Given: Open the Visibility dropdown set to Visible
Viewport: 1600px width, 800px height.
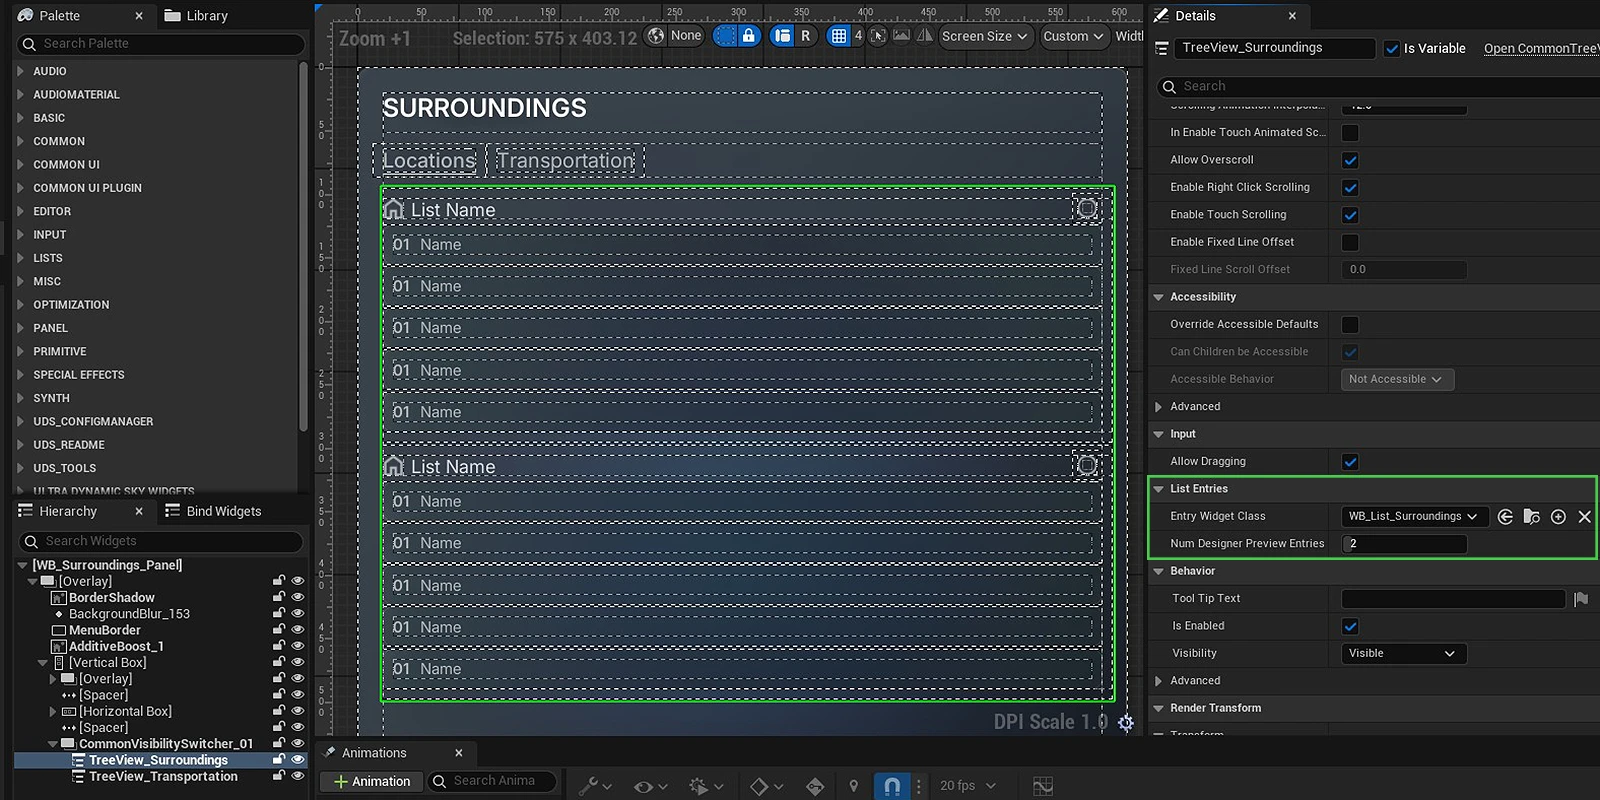Looking at the screenshot, I should pos(1402,654).
